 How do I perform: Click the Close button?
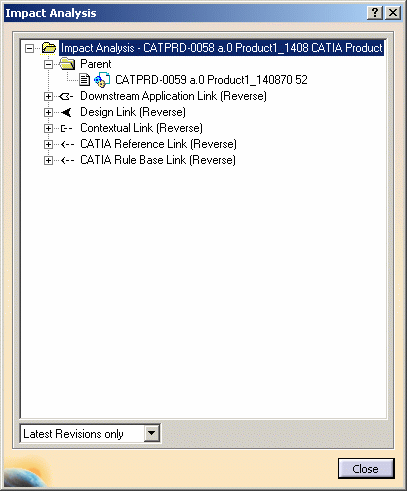coord(366,469)
